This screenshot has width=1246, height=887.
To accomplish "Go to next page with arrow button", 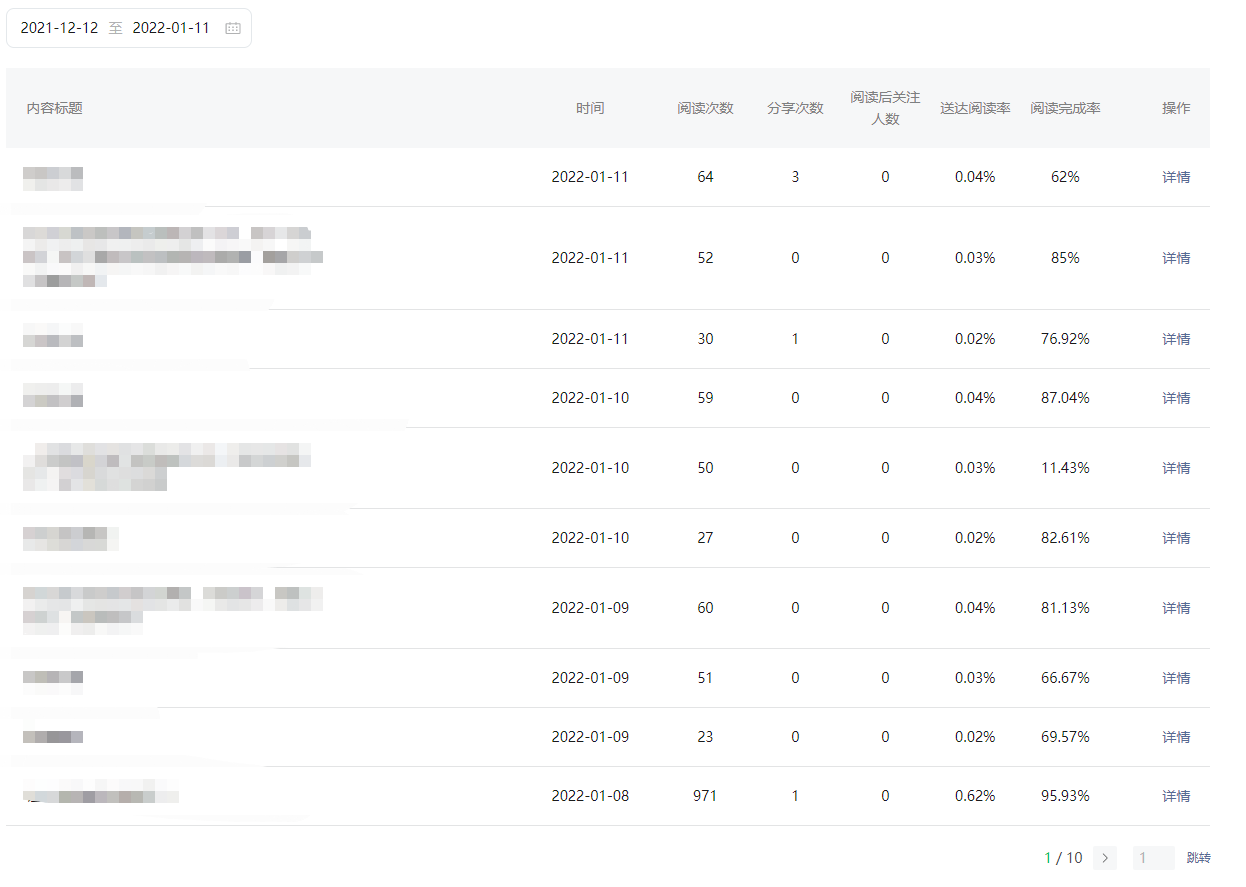I will coord(1104,858).
